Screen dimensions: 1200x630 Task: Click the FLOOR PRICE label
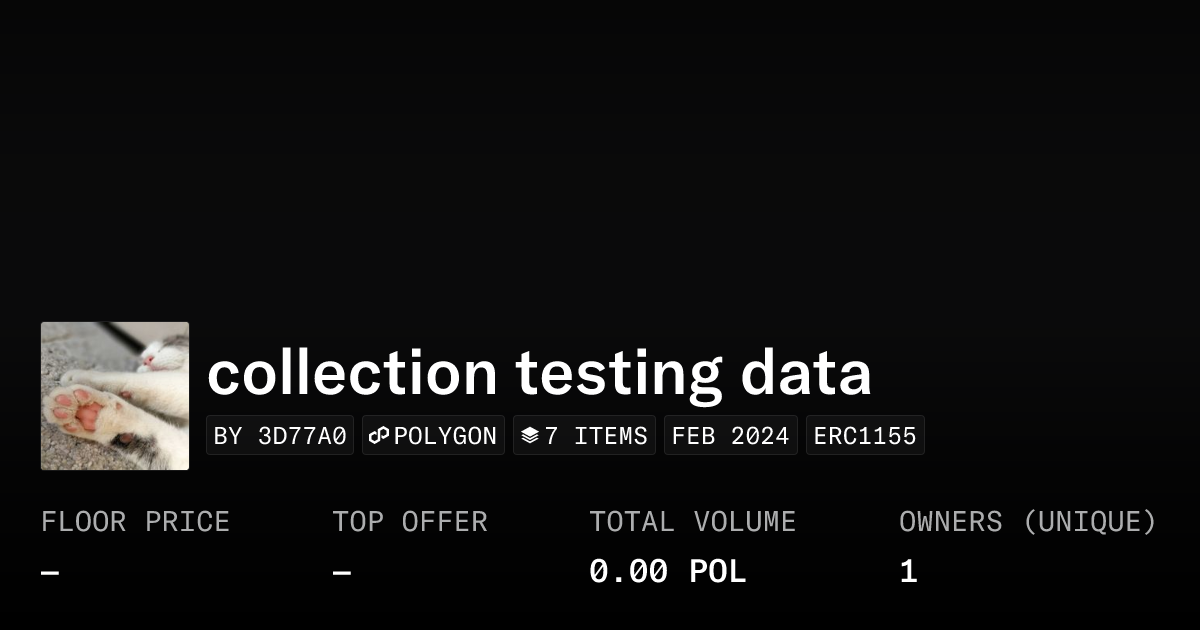[x=135, y=522]
